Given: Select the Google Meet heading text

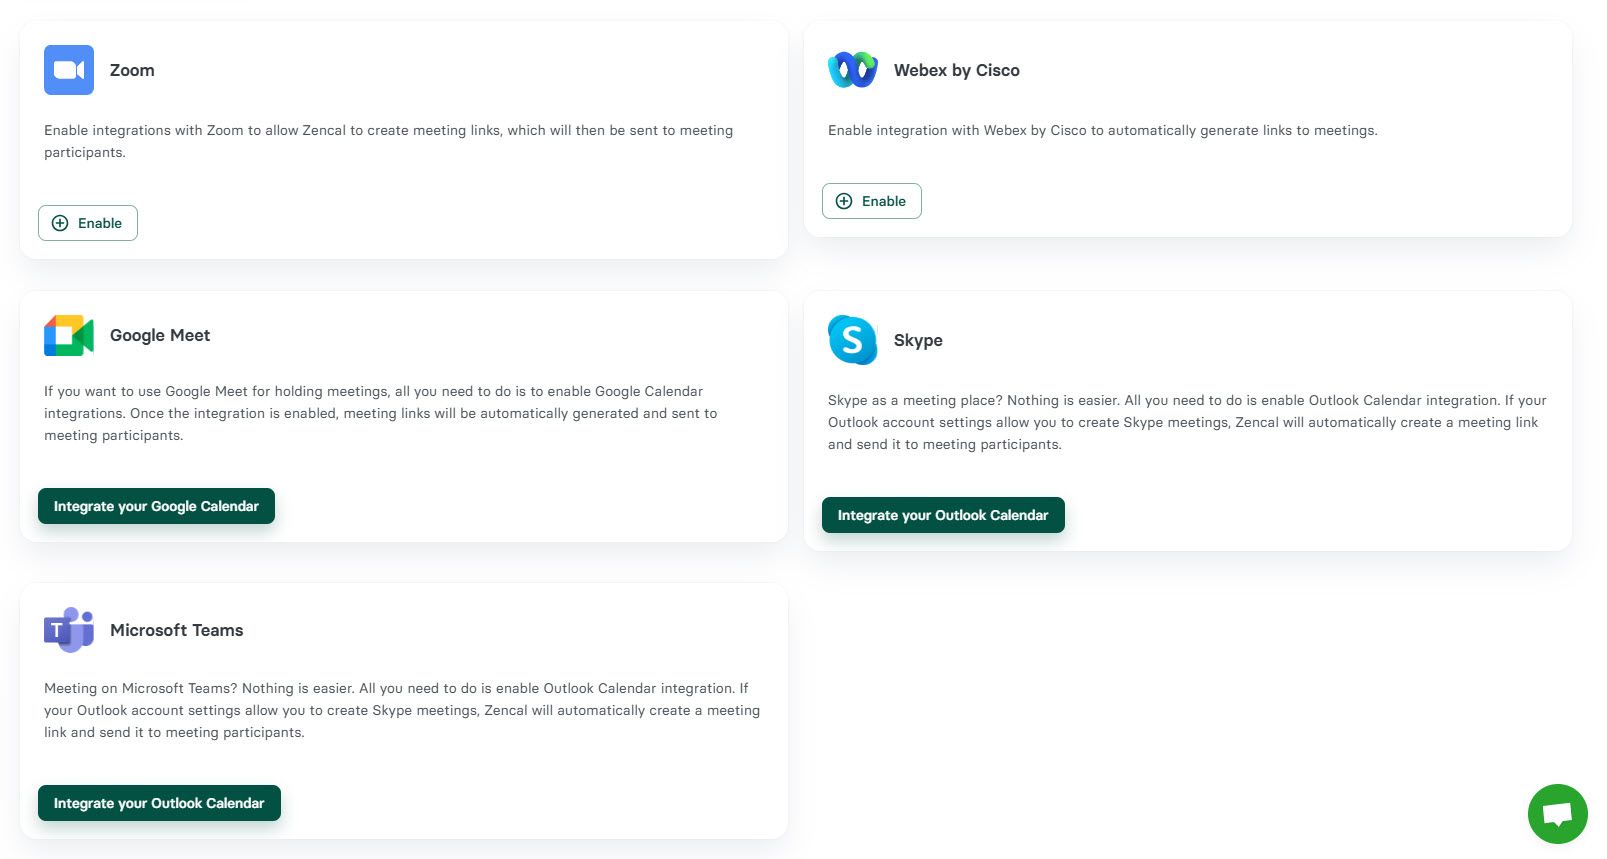Looking at the screenshot, I should click(159, 335).
